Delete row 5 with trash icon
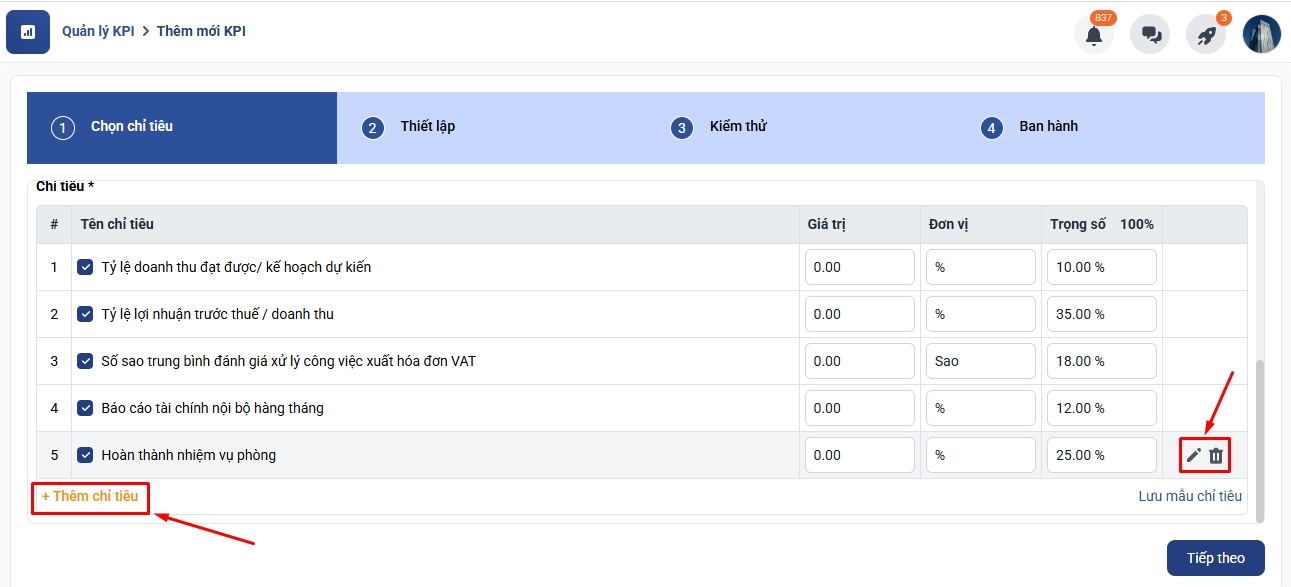Screen dimensions: 1291x587 [1216, 456]
